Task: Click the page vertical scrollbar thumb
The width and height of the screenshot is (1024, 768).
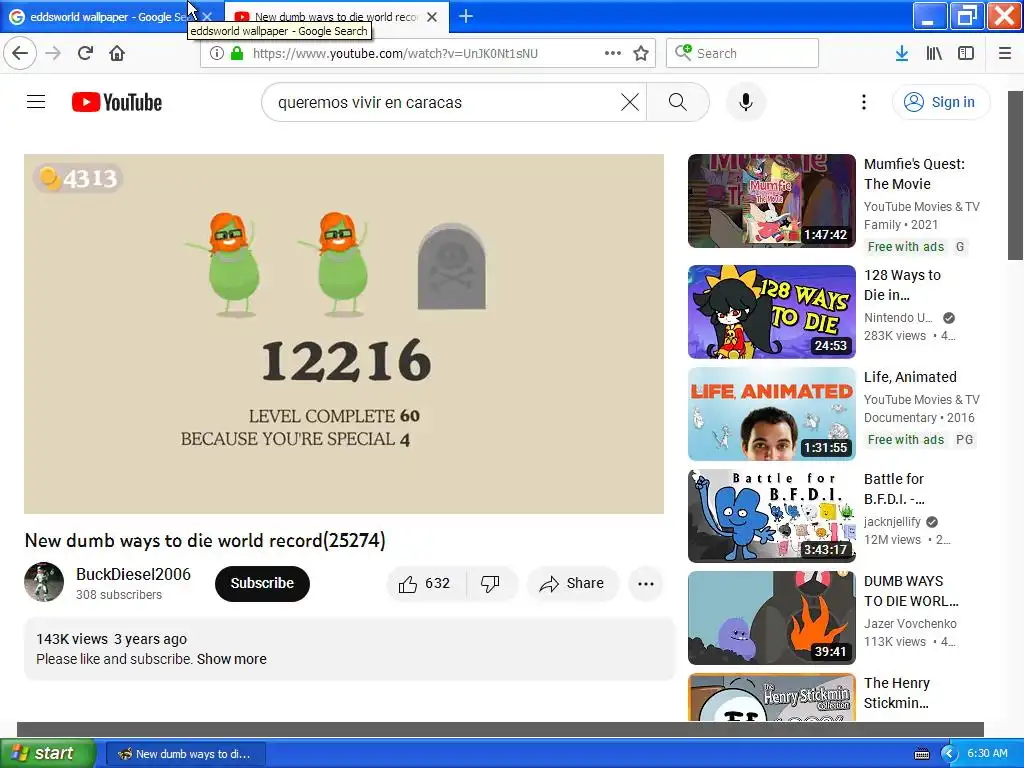Action: click(1016, 175)
